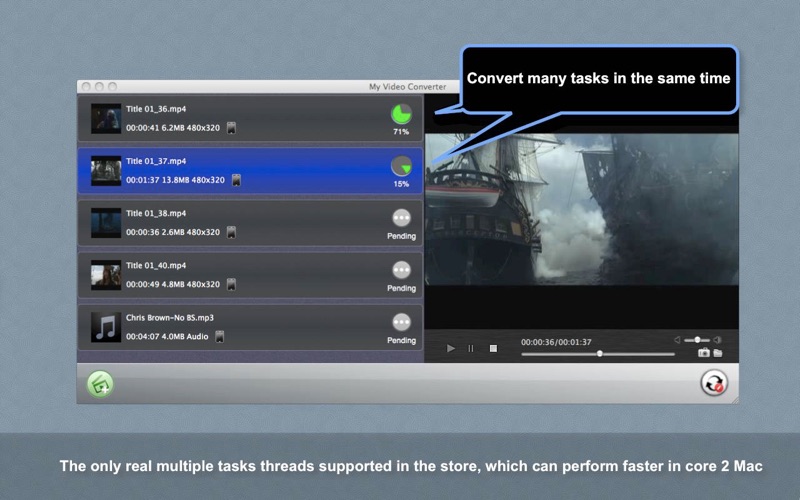Click the Pending status icon for Title 01_38.mp4
This screenshot has width=800, height=500.
(401, 218)
